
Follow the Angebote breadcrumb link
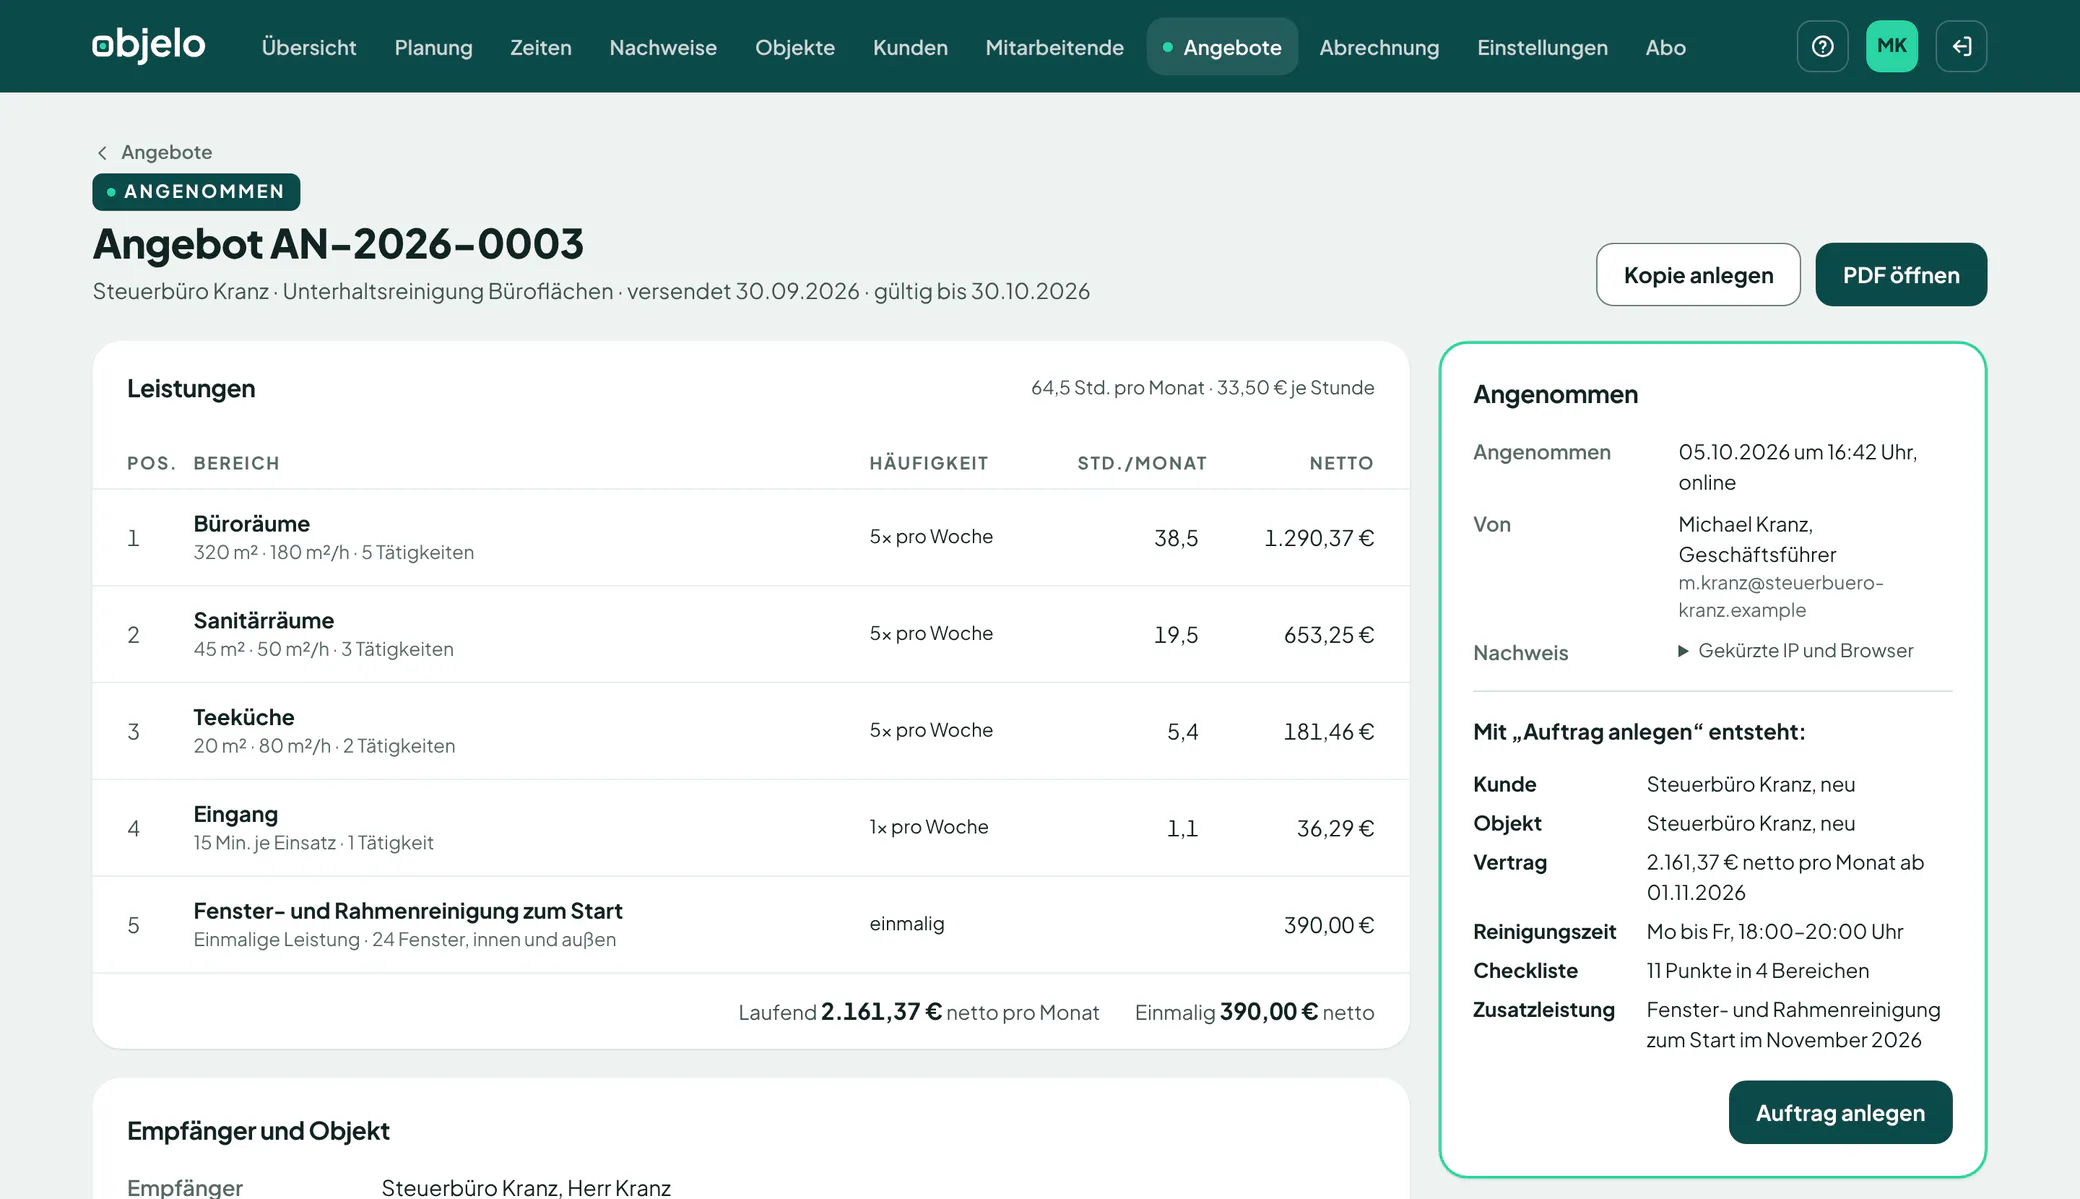[166, 152]
